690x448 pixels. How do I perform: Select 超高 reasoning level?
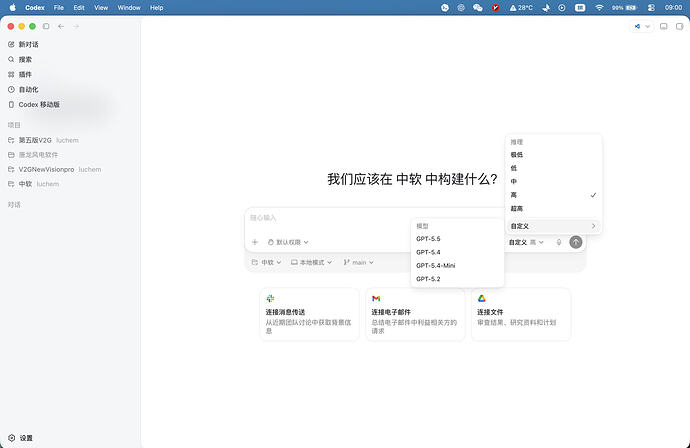click(553, 209)
